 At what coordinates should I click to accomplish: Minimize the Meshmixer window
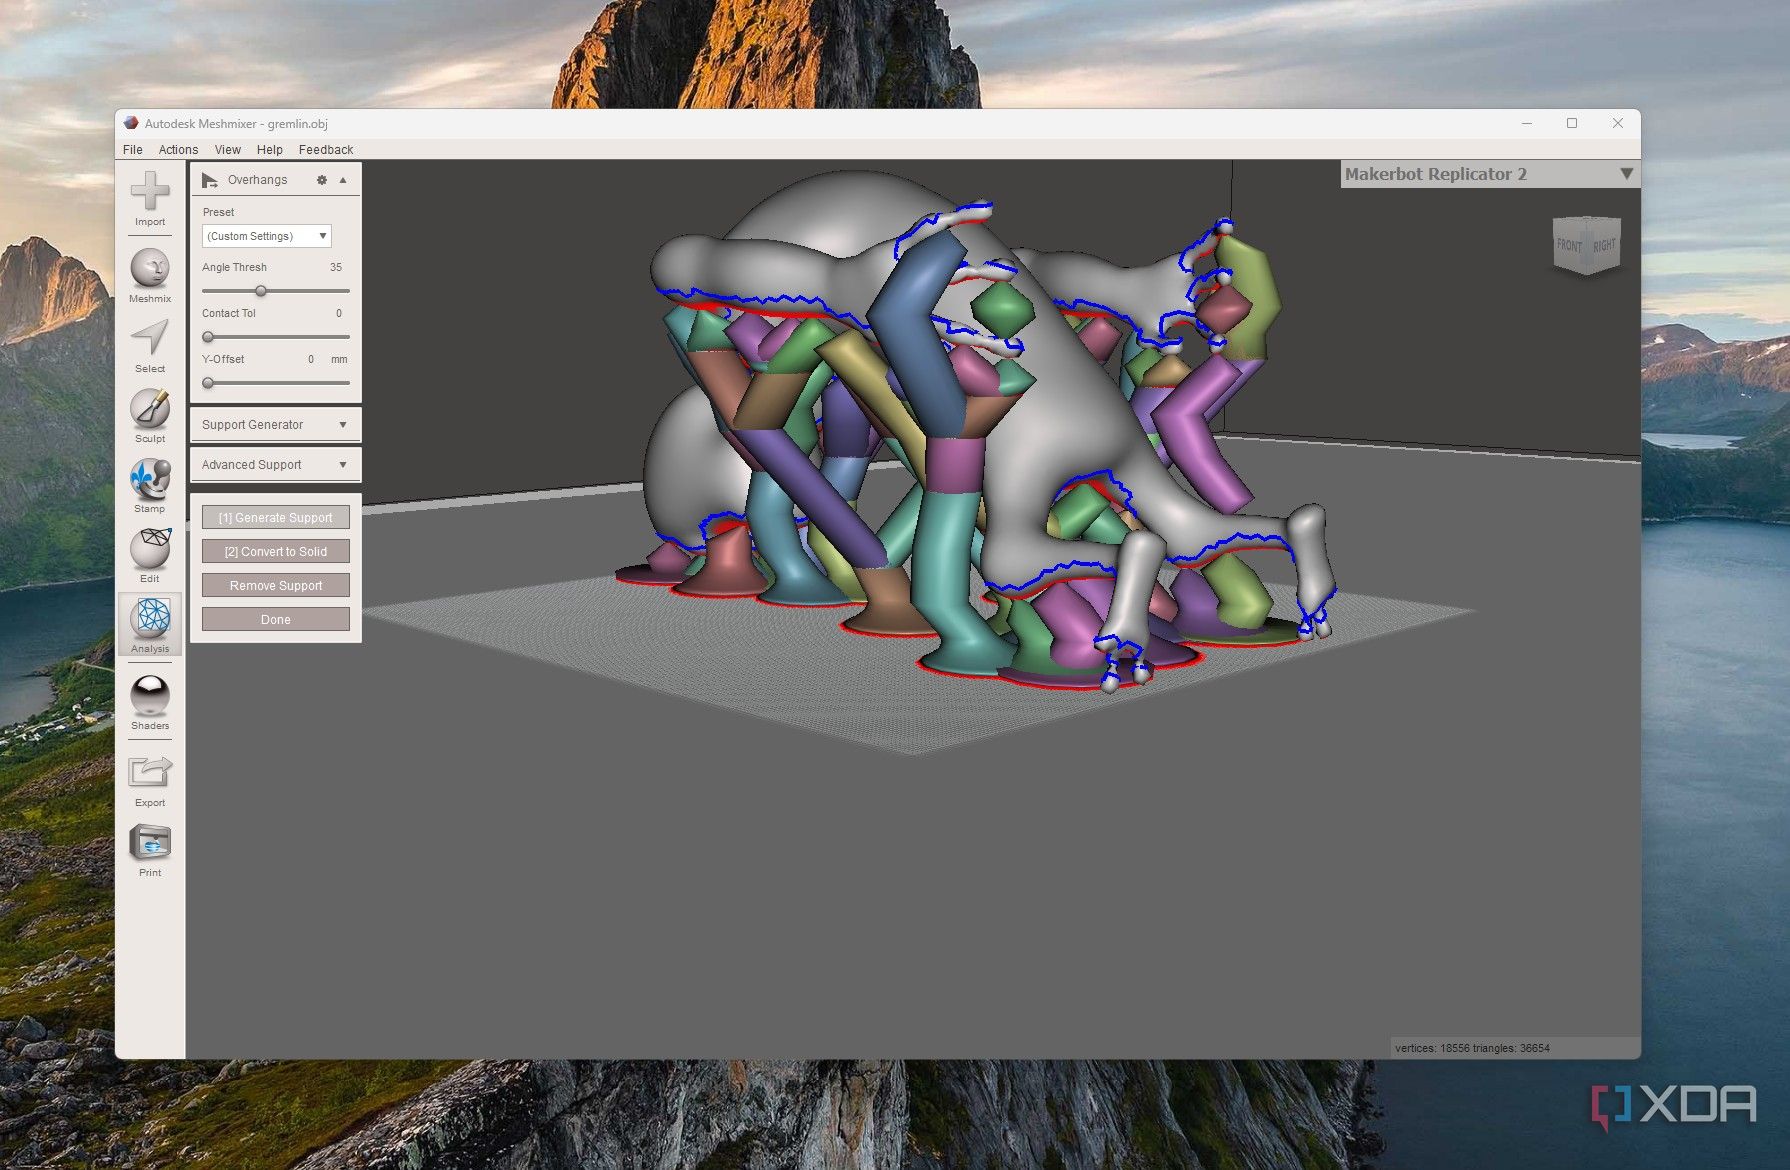click(1527, 123)
